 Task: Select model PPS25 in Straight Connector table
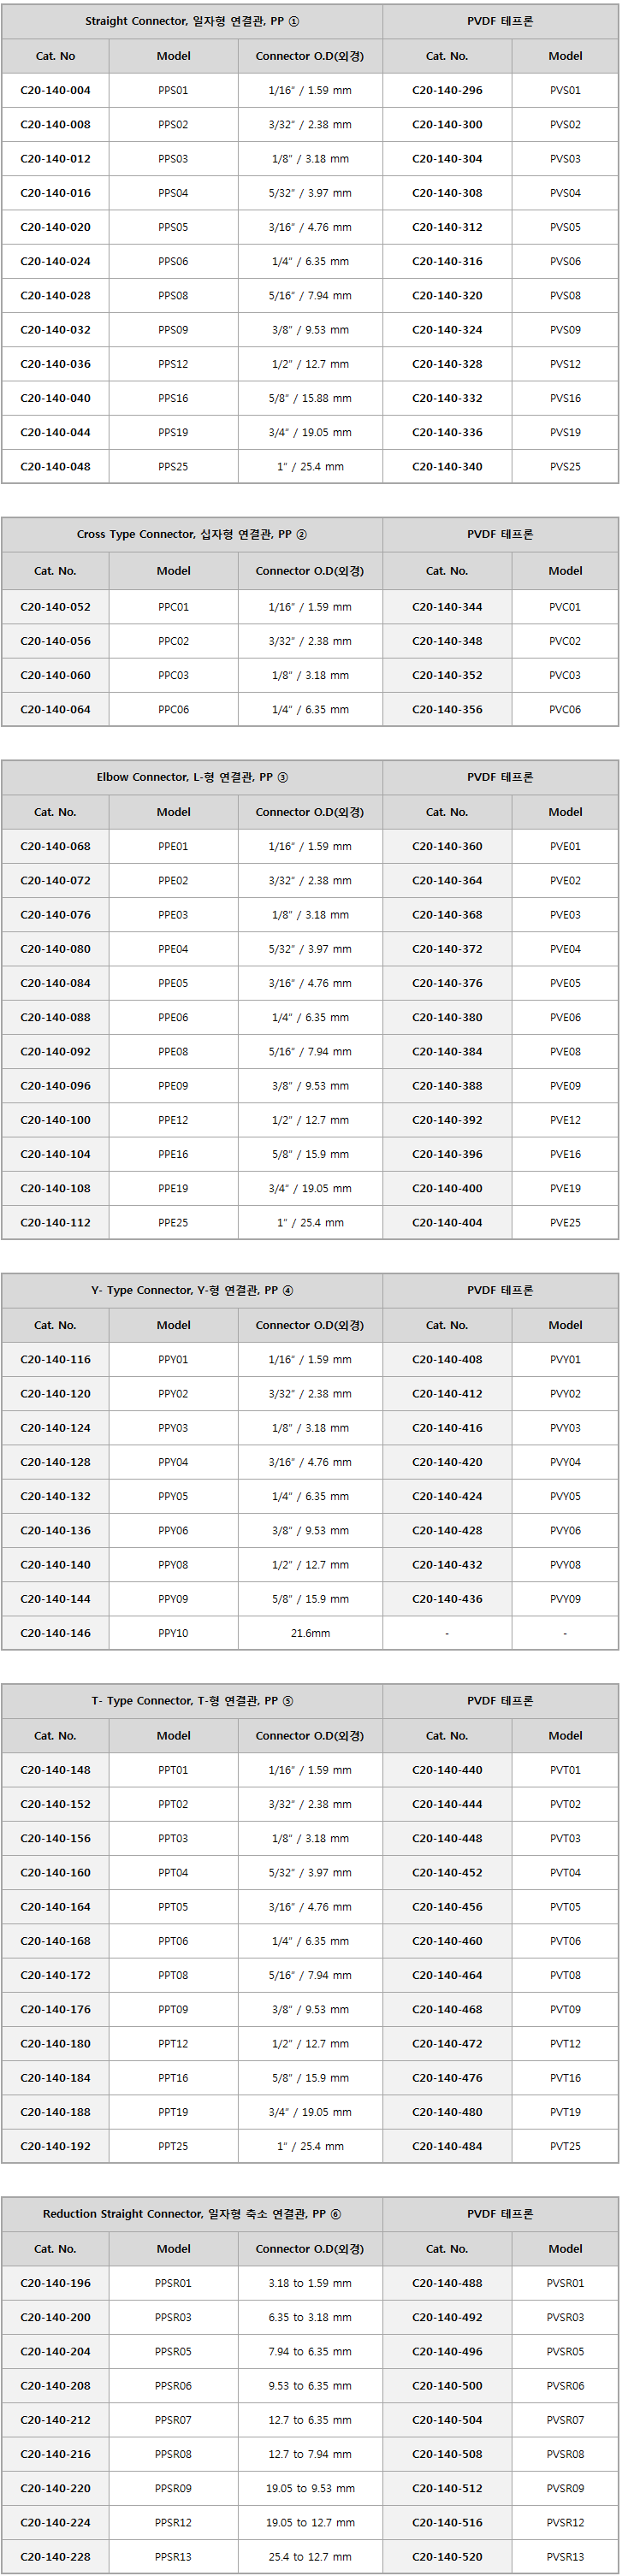click(x=173, y=466)
